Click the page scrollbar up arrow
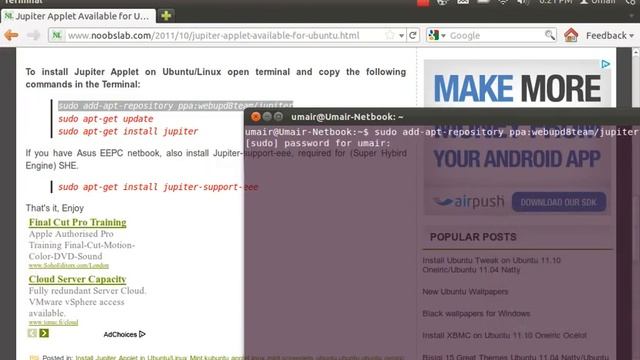 tap(636, 52)
